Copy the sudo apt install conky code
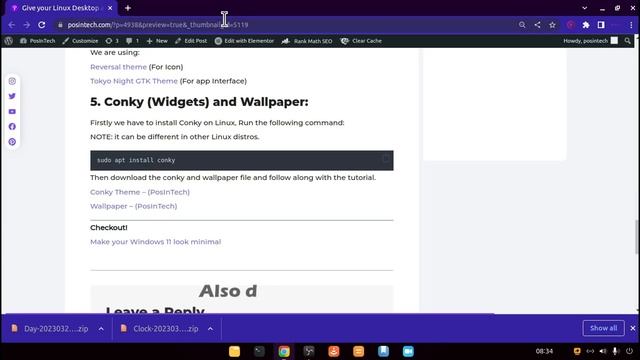 click(385, 159)
